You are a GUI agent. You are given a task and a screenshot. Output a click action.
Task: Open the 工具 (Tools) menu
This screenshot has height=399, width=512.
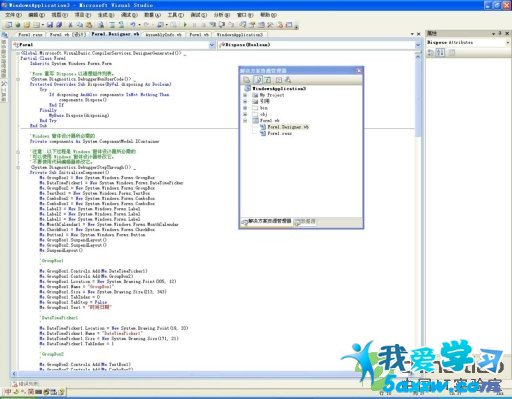click(175, 15)
